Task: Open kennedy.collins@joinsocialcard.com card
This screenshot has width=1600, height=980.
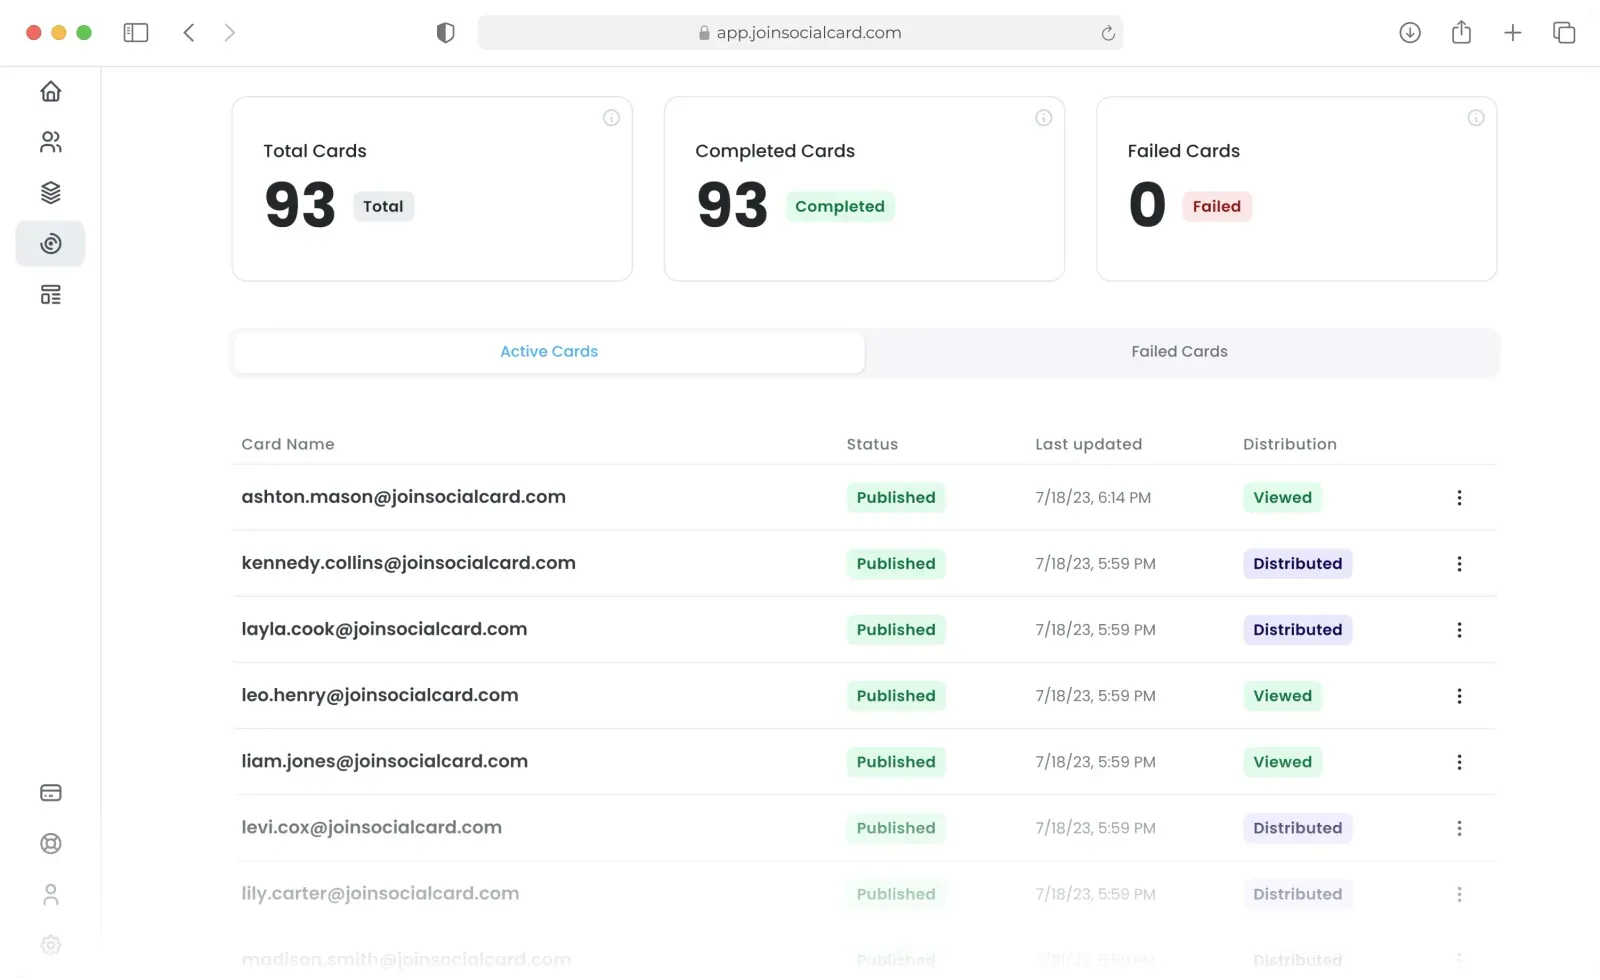Action: click(x=408, y=563)
